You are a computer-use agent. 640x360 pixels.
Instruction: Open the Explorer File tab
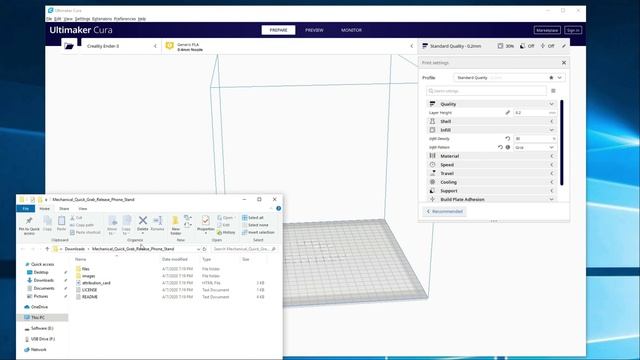tap(26, 209)
